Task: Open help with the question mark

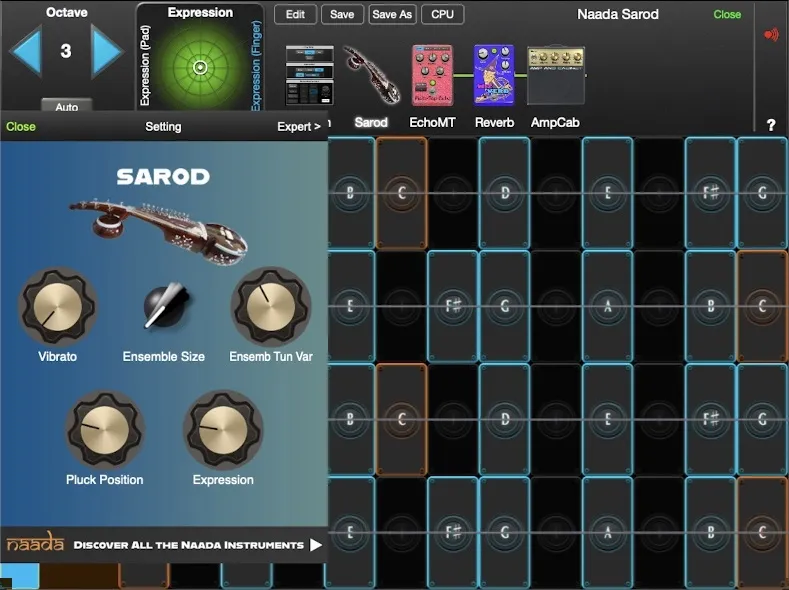Action: coord(771,125)
